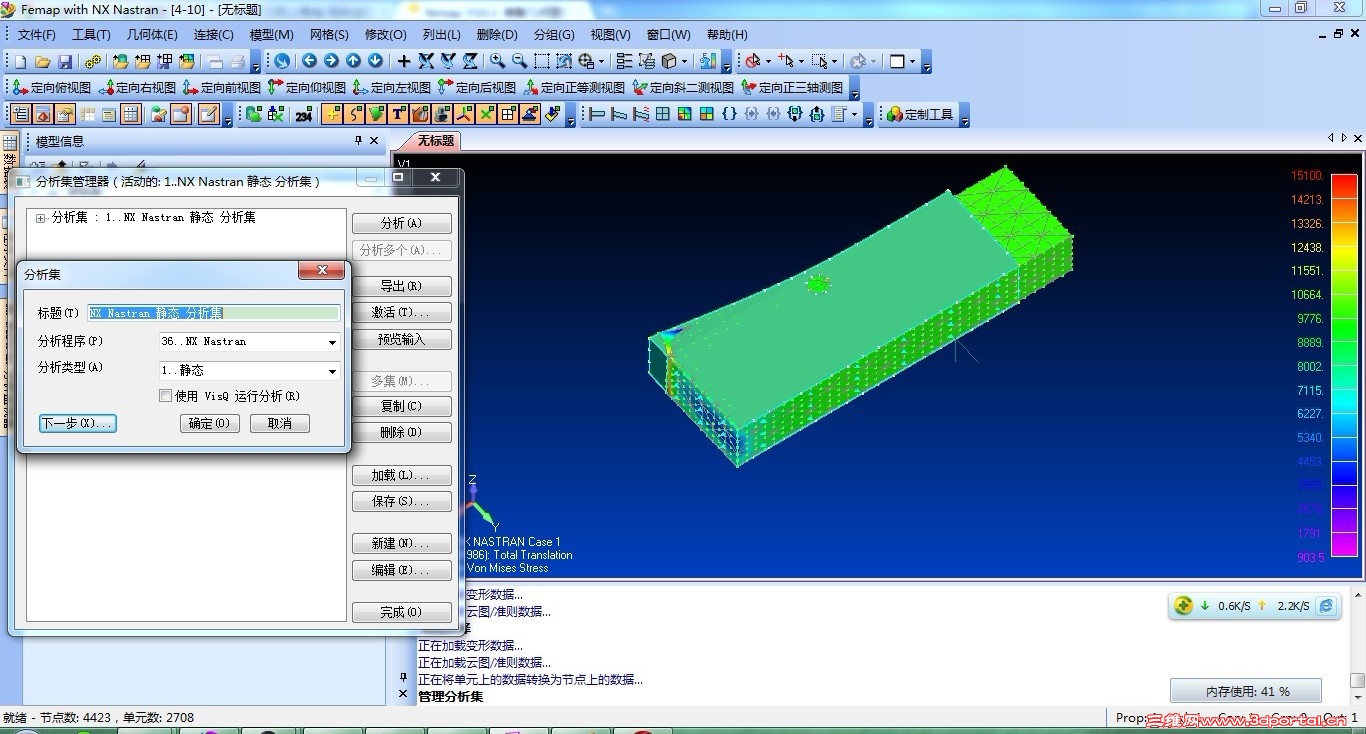Open 文件(F) menu
The height and width of the screenshot is (734, 1366).
(37, 35)
